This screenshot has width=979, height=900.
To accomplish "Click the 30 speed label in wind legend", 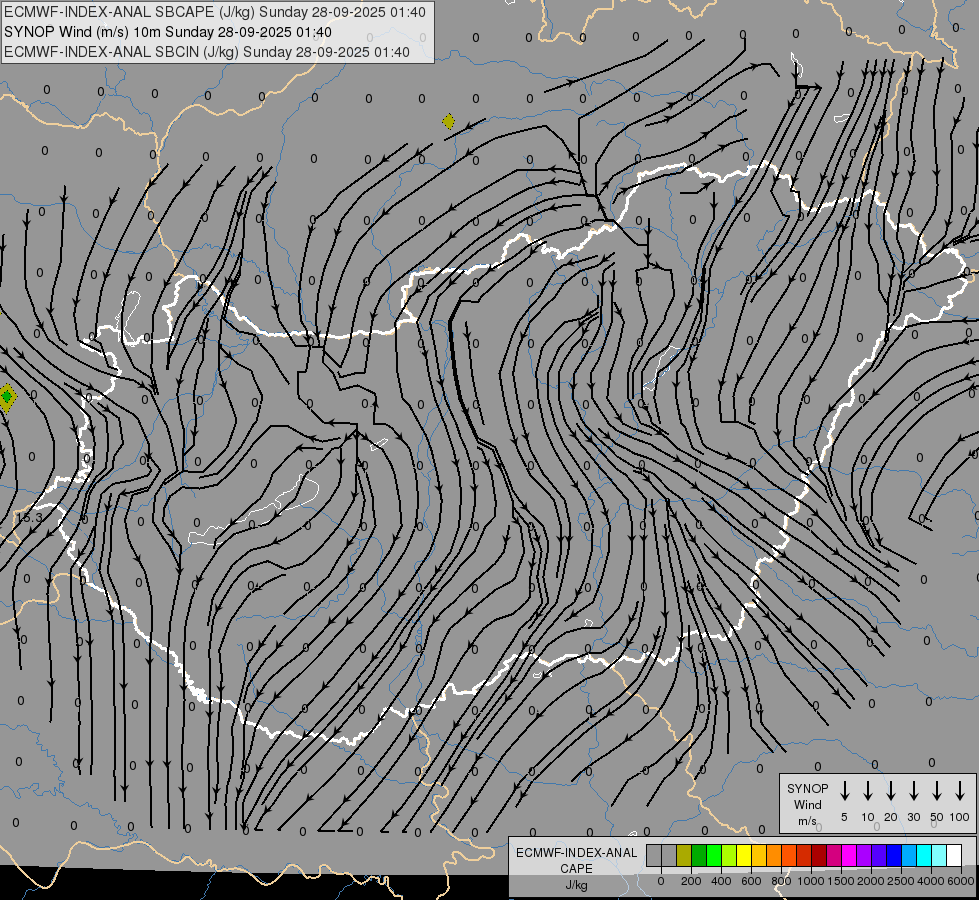I will [x=913, y=817].
